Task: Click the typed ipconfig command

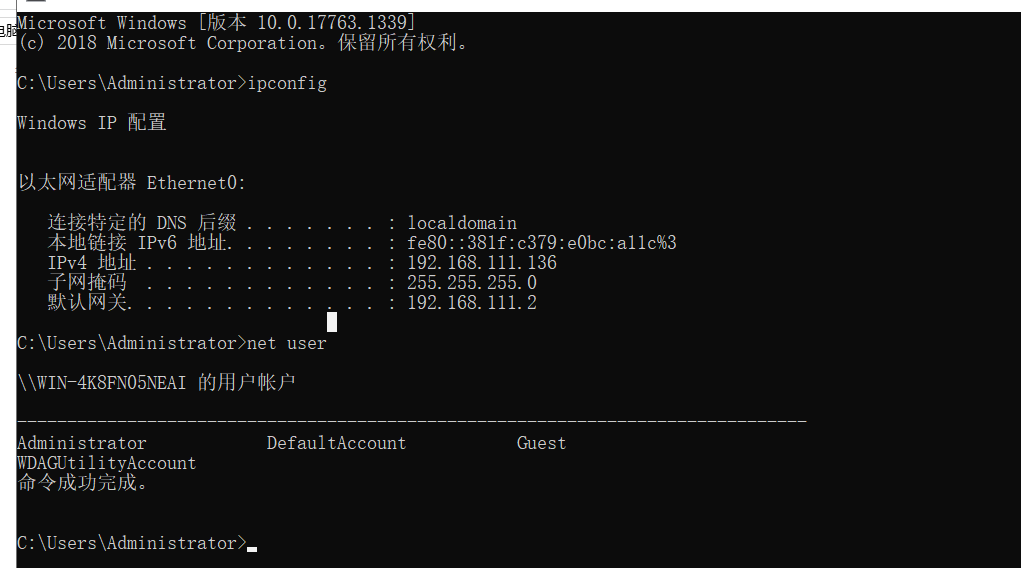Action: 287,84
